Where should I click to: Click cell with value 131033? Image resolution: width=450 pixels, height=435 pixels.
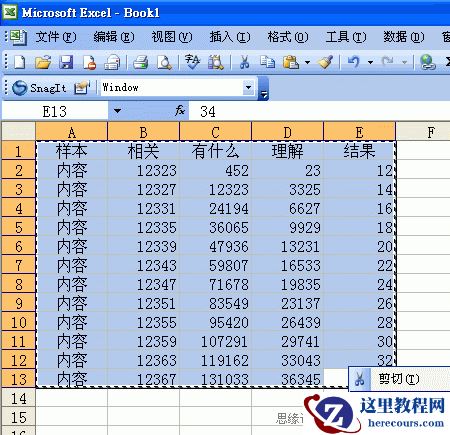216,379
